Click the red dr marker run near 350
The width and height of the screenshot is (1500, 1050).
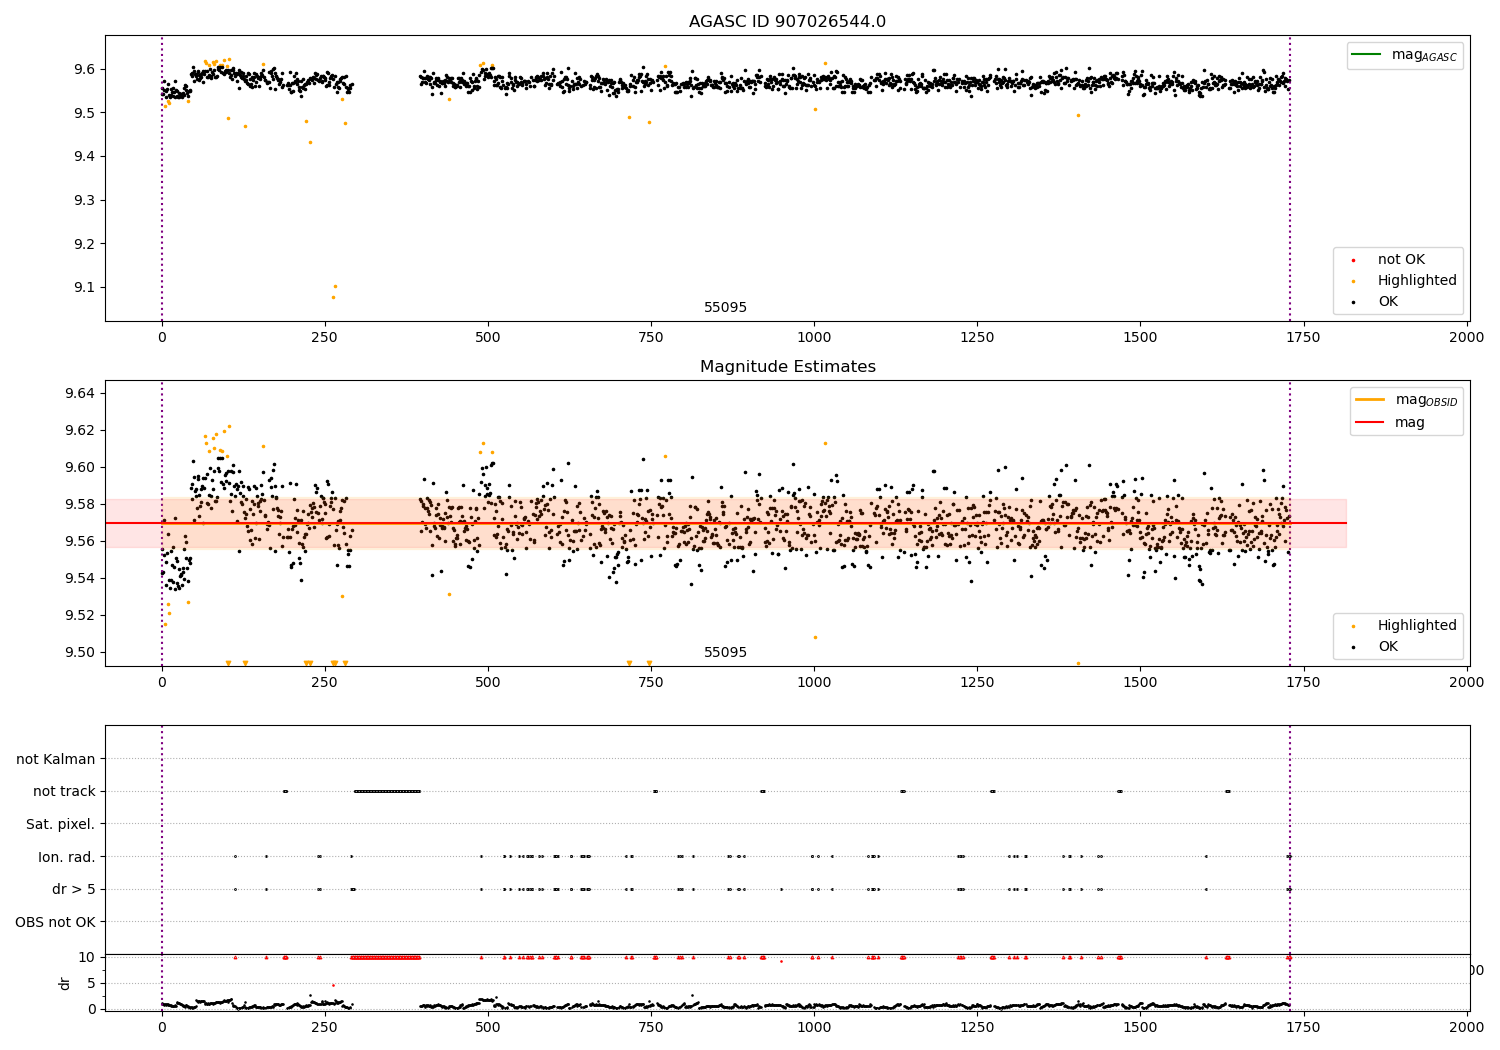385,958
